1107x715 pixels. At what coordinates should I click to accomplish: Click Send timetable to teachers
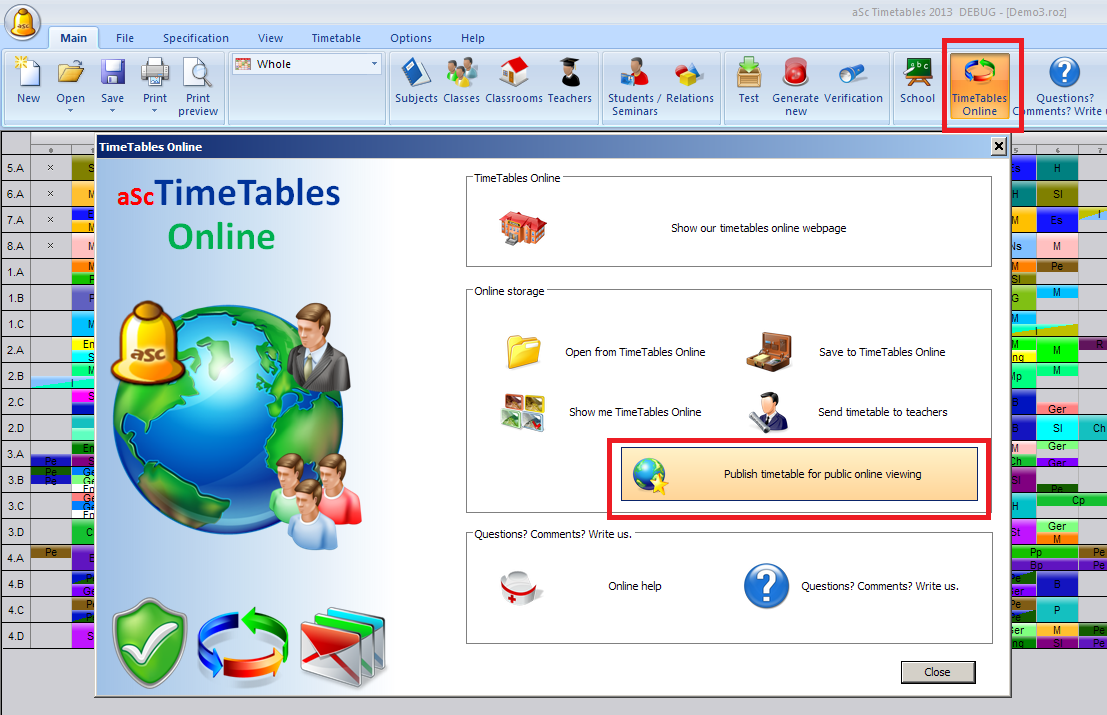coord(882,411)
